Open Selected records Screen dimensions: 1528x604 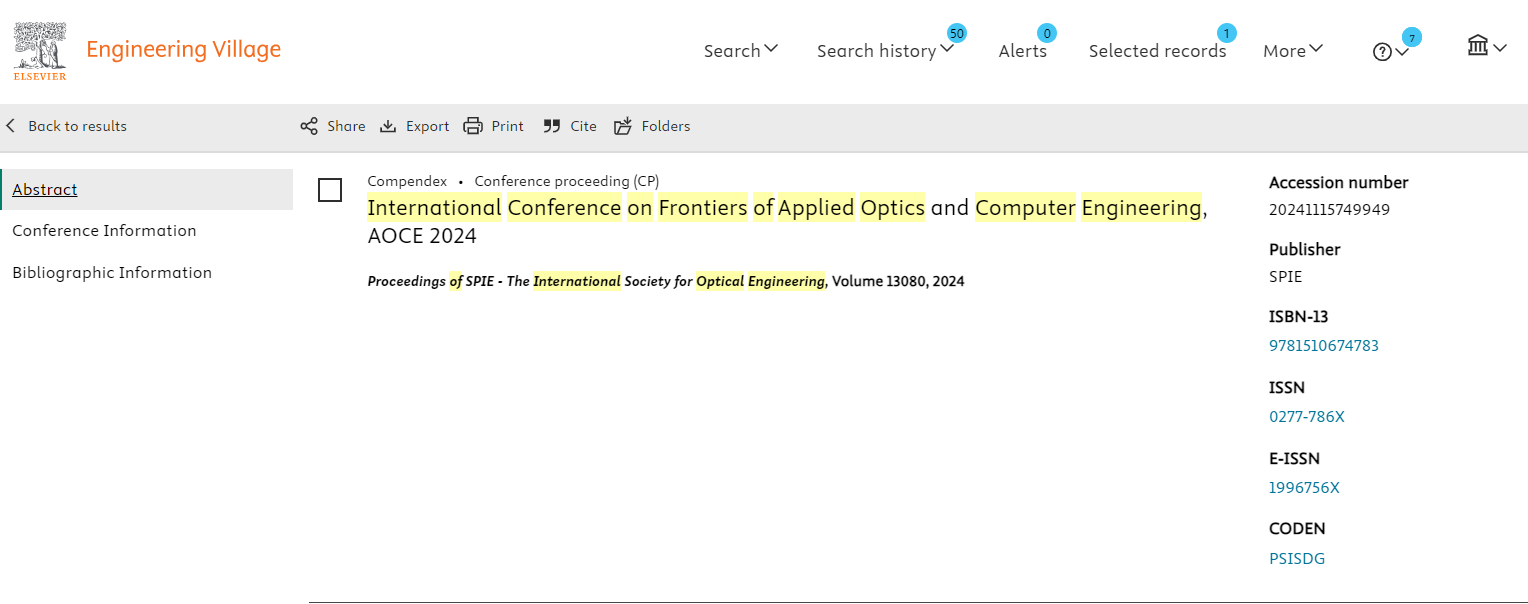[1158, 51]
